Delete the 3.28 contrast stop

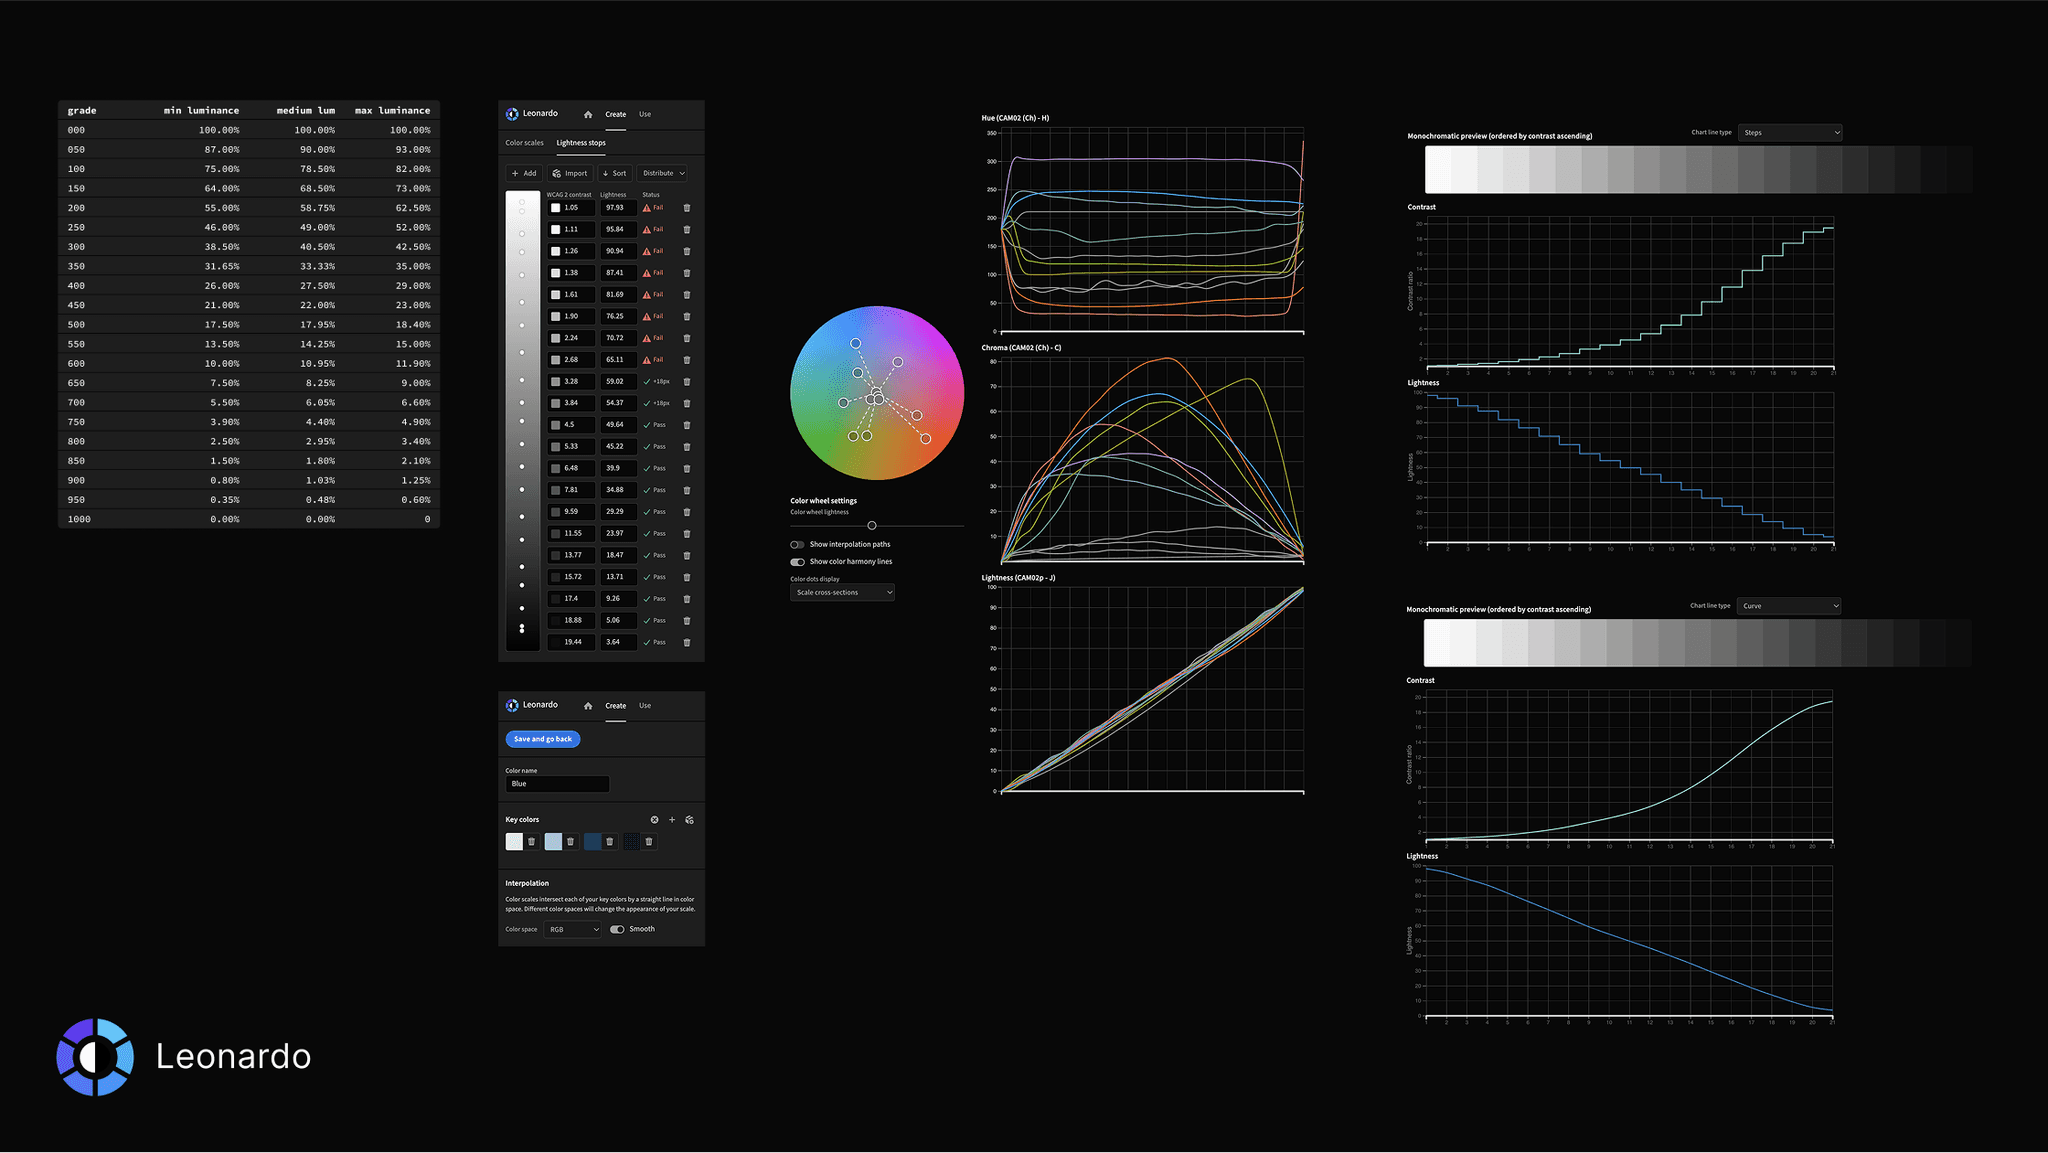pyautogui.click(x=687, y=382)
